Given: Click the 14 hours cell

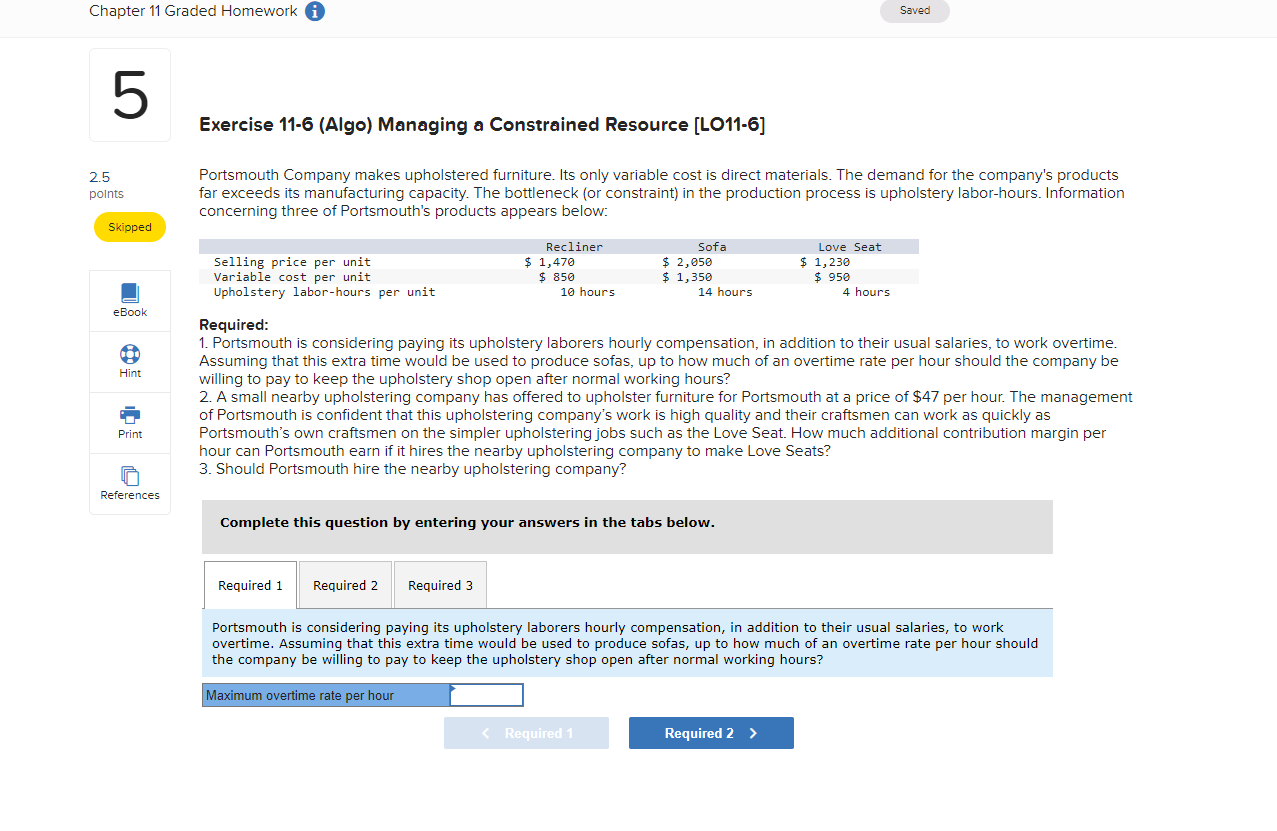Looking at the screenshot, I should pos(725,292).
